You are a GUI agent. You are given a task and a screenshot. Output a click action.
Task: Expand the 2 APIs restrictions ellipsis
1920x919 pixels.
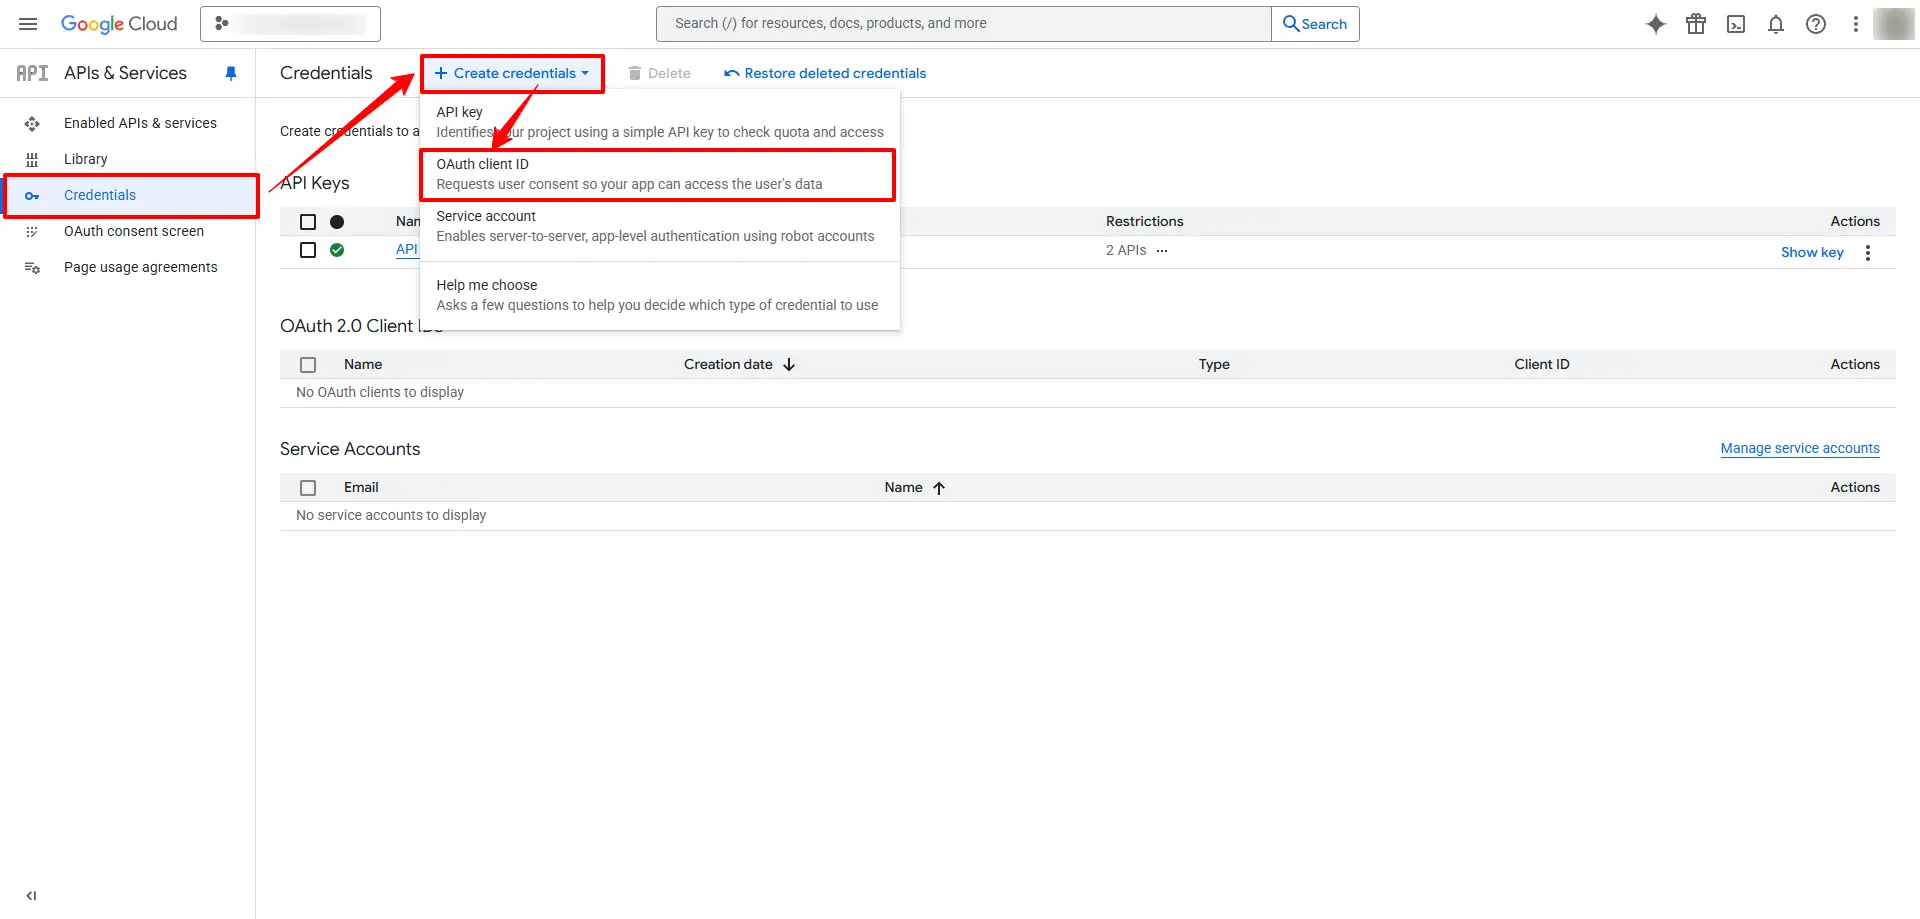1162,251
